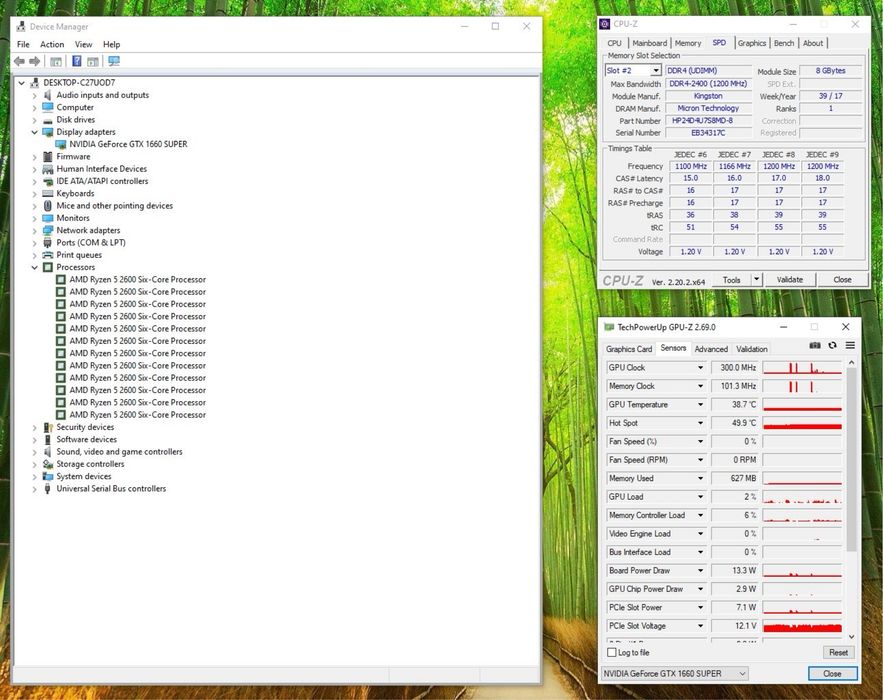Click the Forward arrow in Device Manager toolbar
883x700 pixels.
34,61
